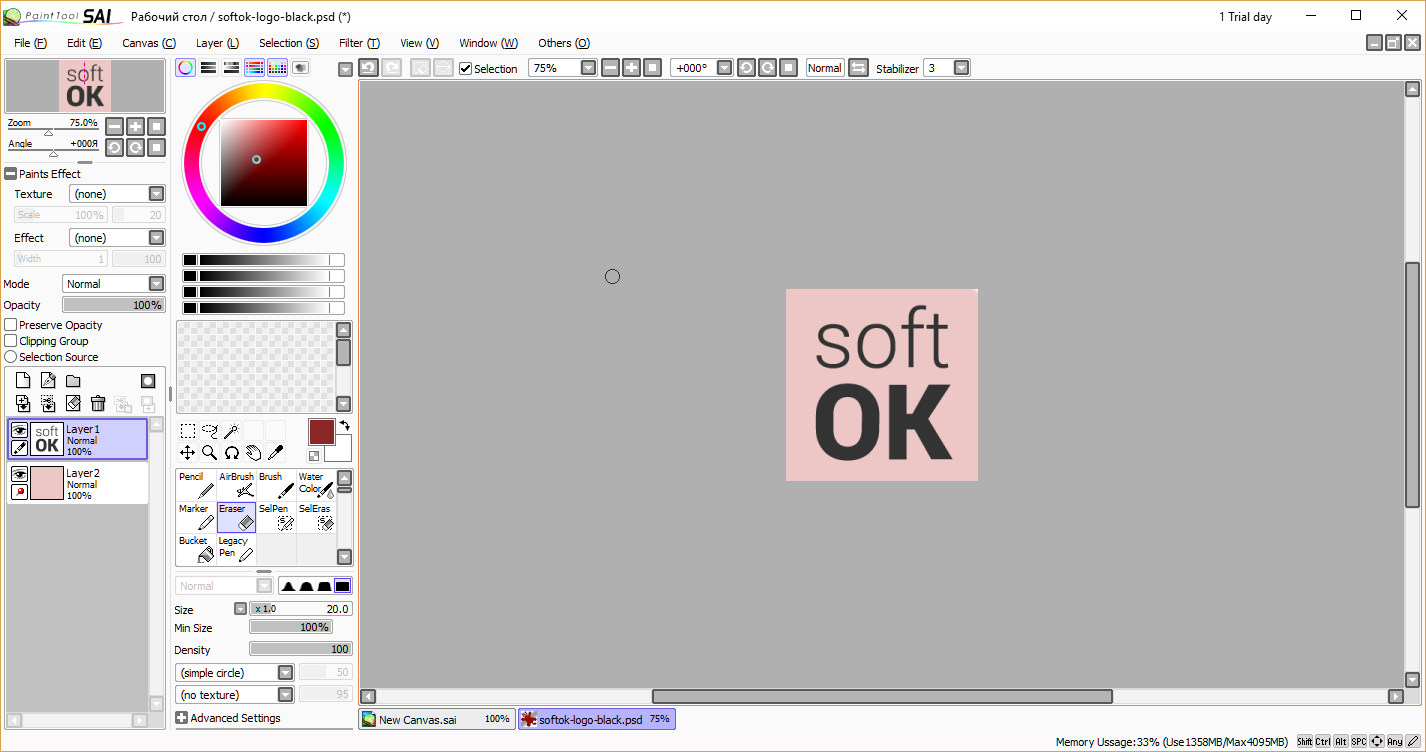Hide Layer1 using its eye icon
Screen dimensions: 1426x752
click(x=19, y=430)
